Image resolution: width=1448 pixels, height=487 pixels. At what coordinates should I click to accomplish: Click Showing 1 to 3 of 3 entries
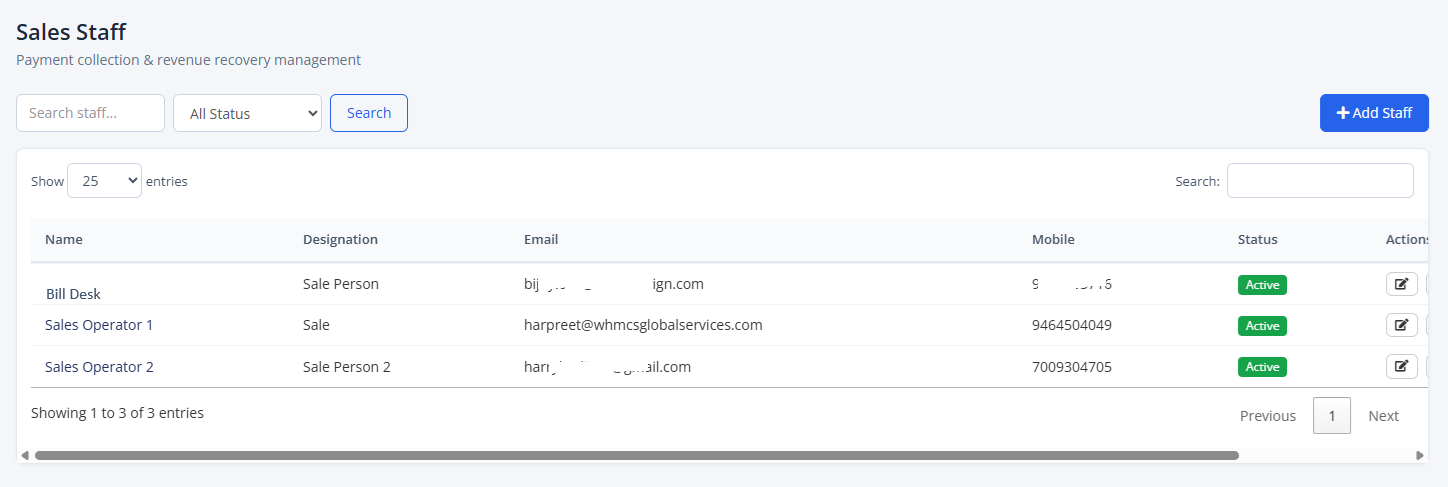[x=117, y=412]
